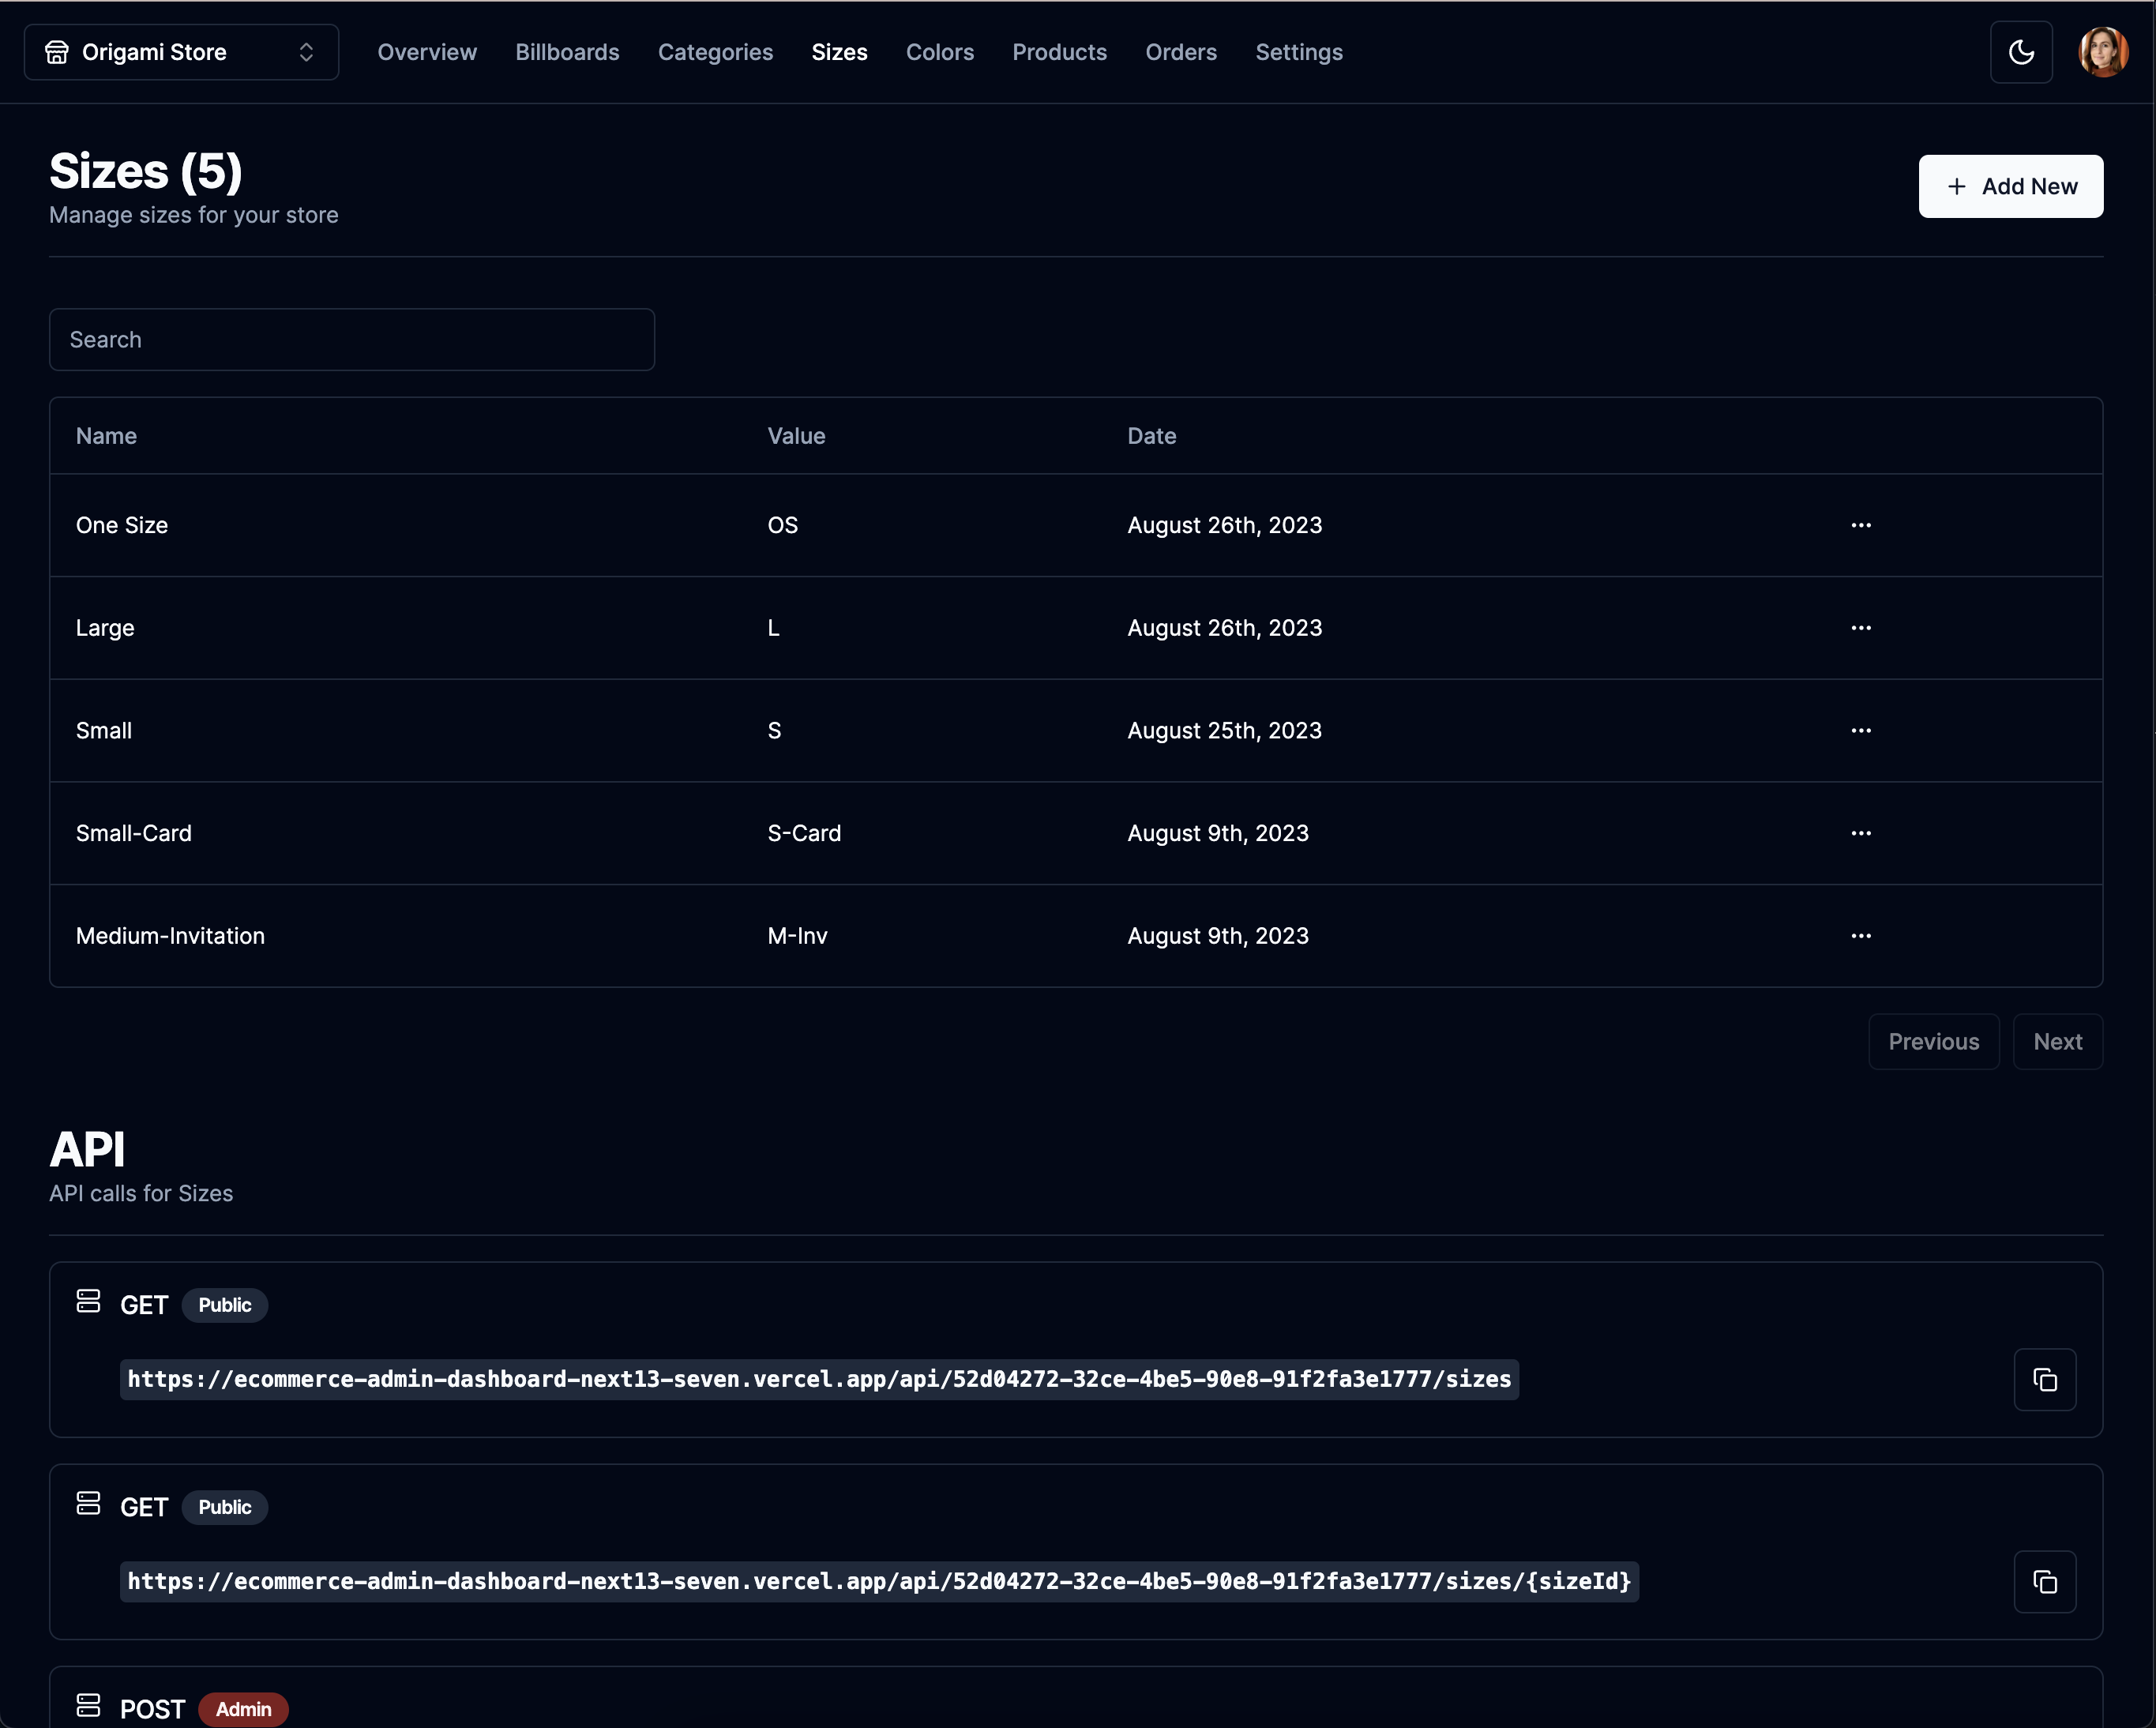Go to the Colors tab
This screenshot has width=2156, height=1728.
pos(939,52)
